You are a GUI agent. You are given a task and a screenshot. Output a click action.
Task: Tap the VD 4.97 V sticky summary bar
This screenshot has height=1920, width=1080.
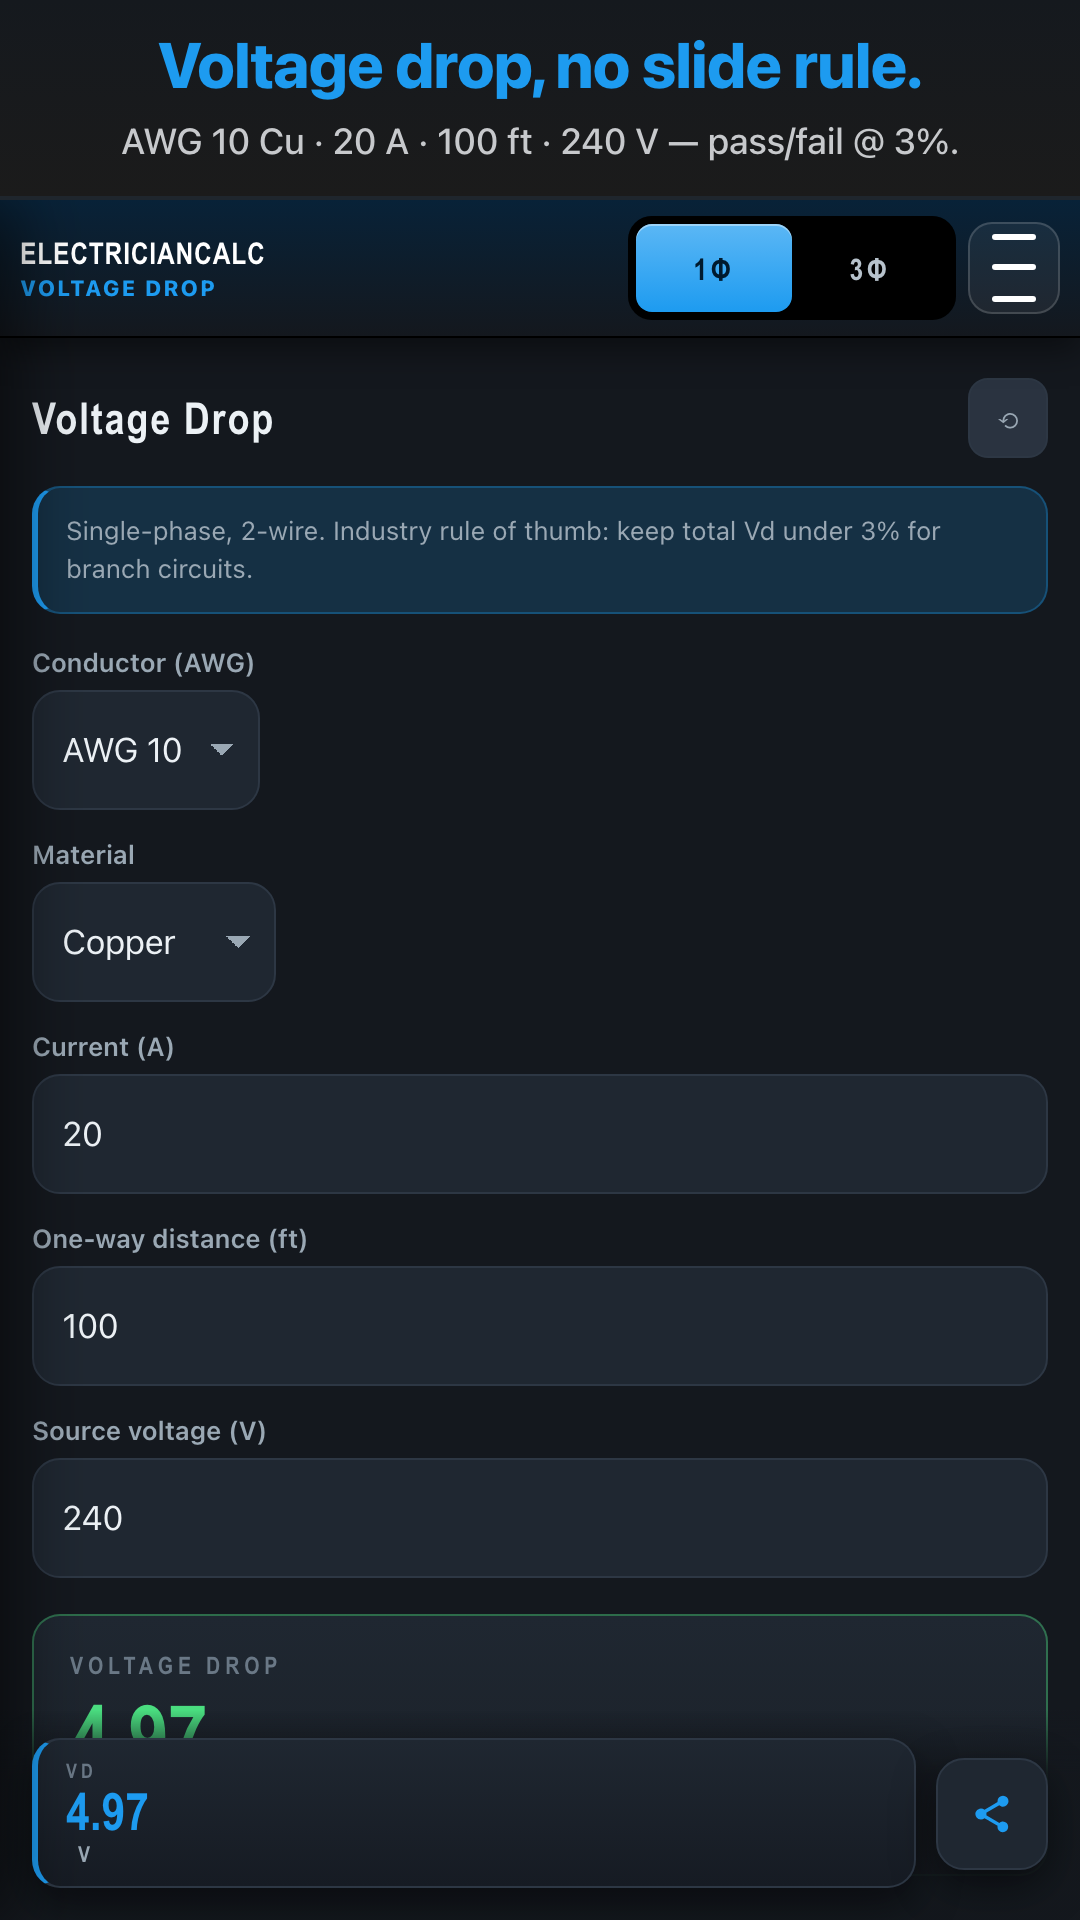point(475,1813)
